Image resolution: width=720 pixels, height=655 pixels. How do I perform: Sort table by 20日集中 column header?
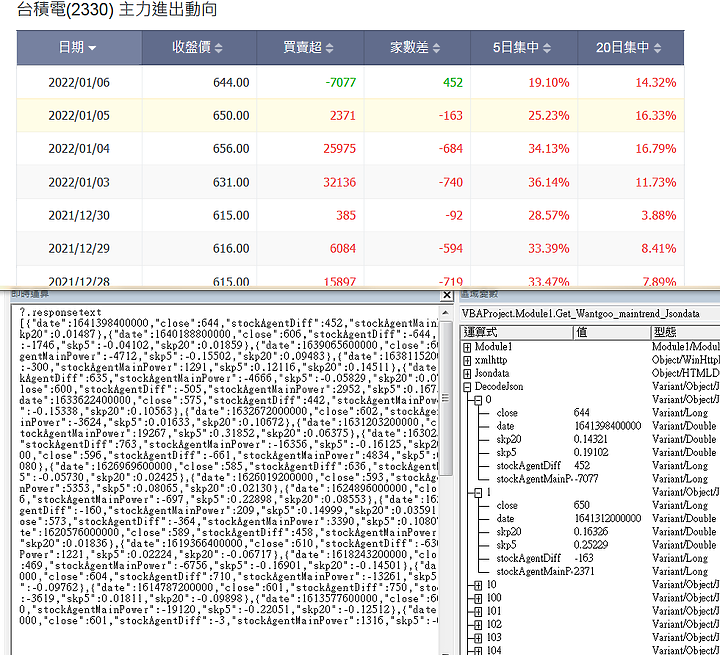[630, 47]
